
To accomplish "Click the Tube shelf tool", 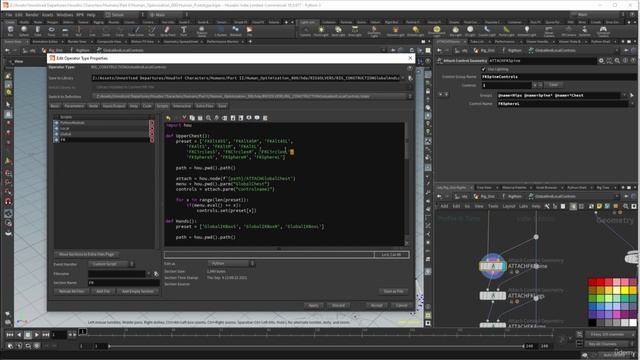I will click(38, 31).
